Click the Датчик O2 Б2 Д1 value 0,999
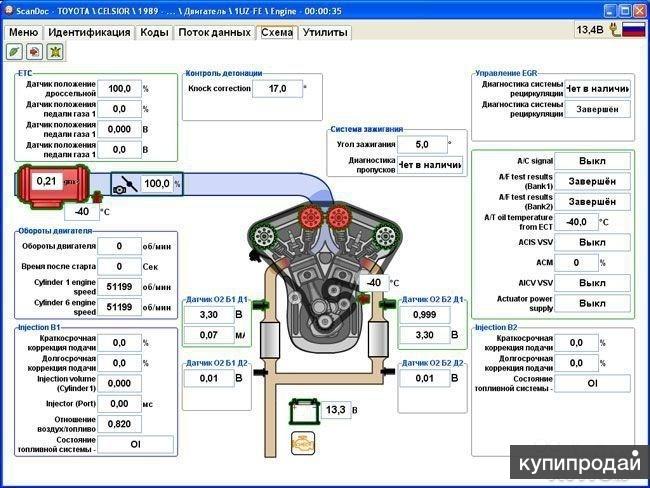 tap(424, 315)
